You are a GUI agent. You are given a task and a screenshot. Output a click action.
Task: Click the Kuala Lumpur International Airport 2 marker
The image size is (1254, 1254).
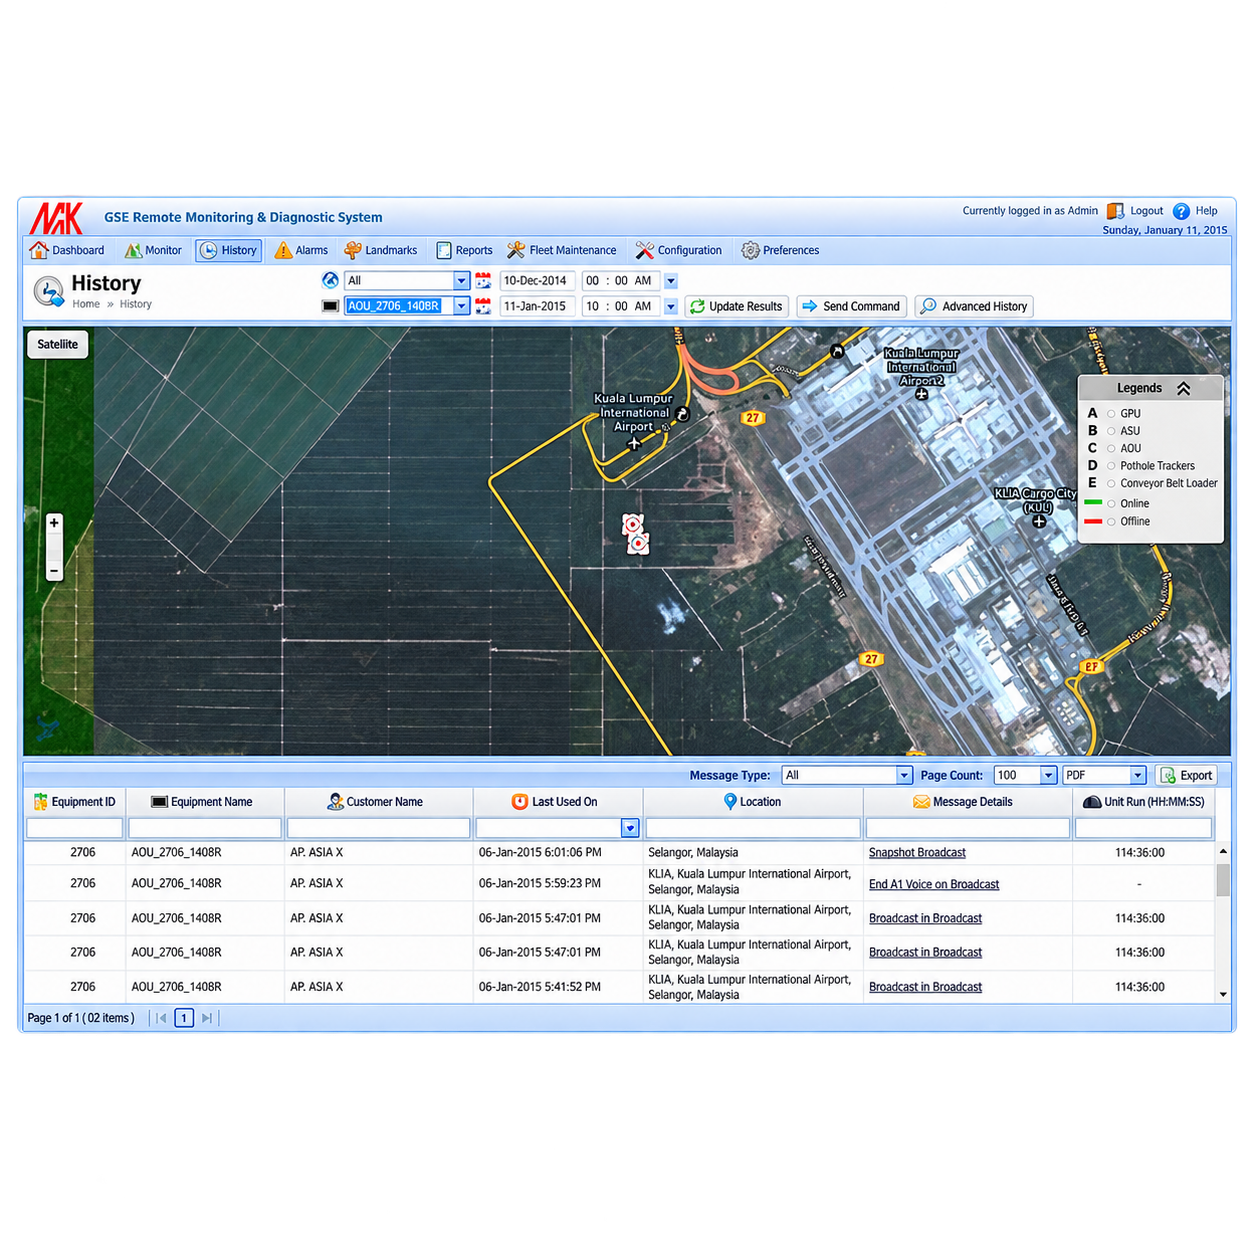click(921, 394)
